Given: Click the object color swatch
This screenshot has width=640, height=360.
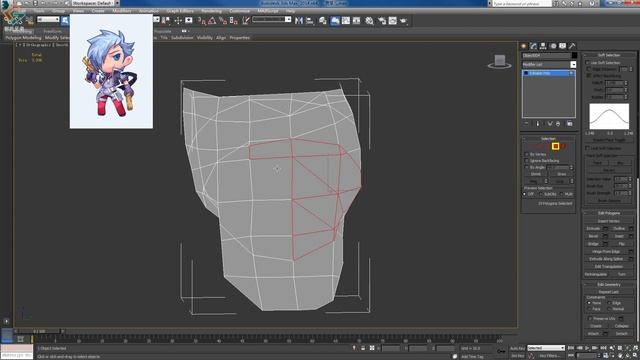Looking at the screenshot, I should coord(574,56).
